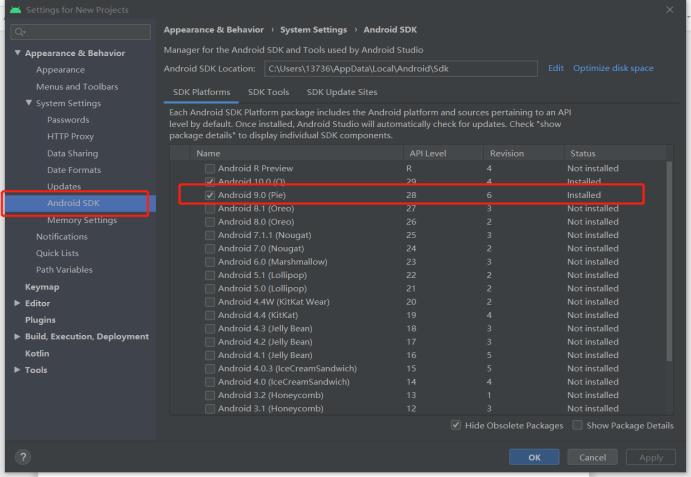The image size is (691, 477).
Task: Enable Show Package Details checkbox
Action: (577, 425)
